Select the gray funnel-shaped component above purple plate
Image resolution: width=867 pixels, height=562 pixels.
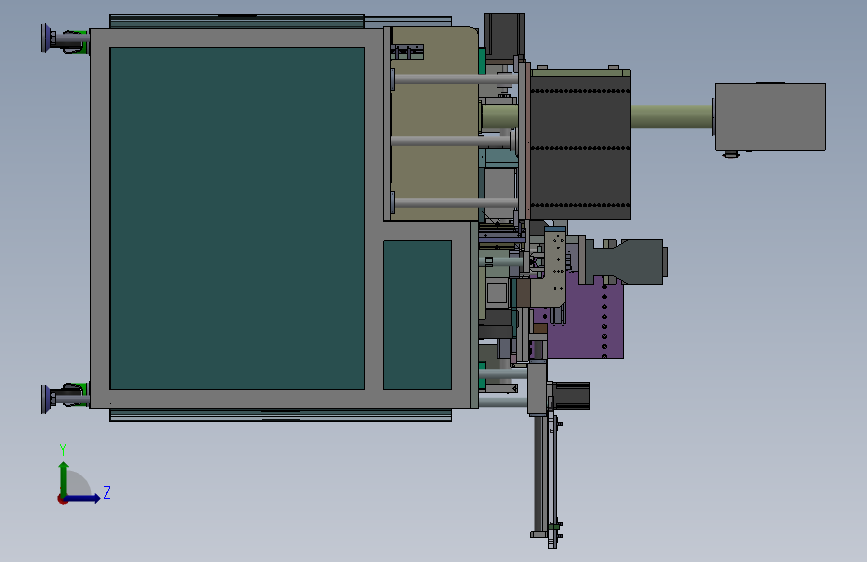(x=625, y=262)
